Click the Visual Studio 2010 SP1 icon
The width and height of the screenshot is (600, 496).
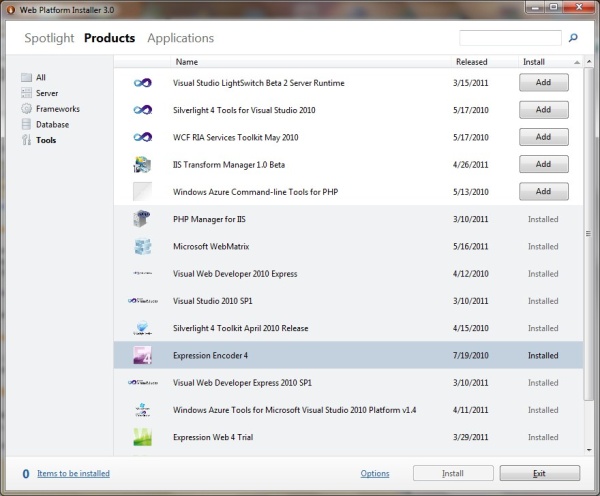(143, 301)
